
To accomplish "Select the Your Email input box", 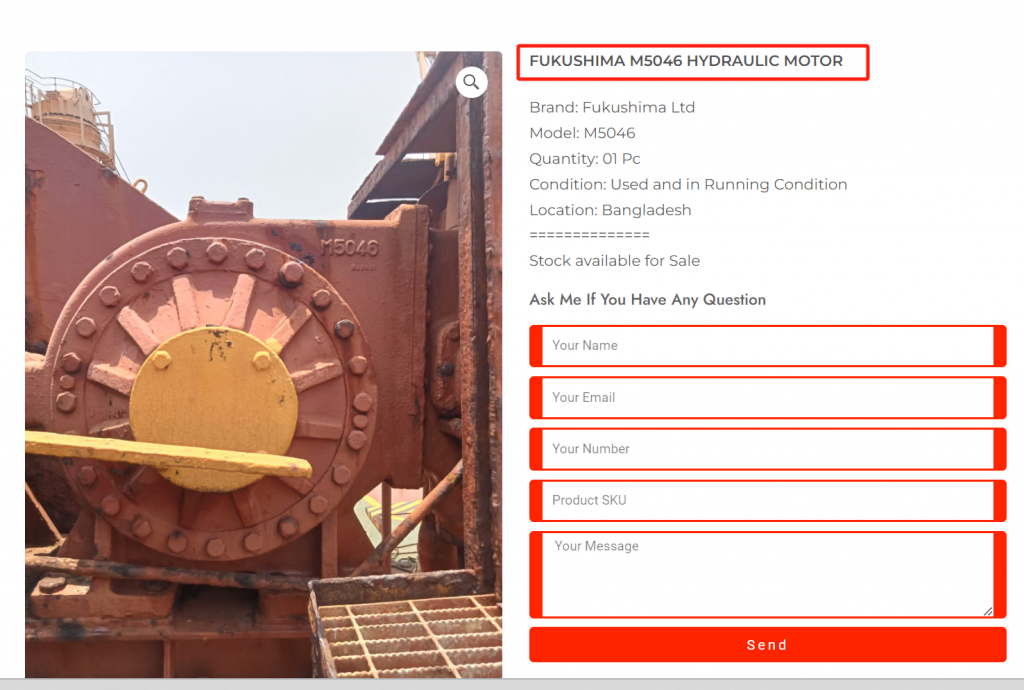I will pos(767,398).
